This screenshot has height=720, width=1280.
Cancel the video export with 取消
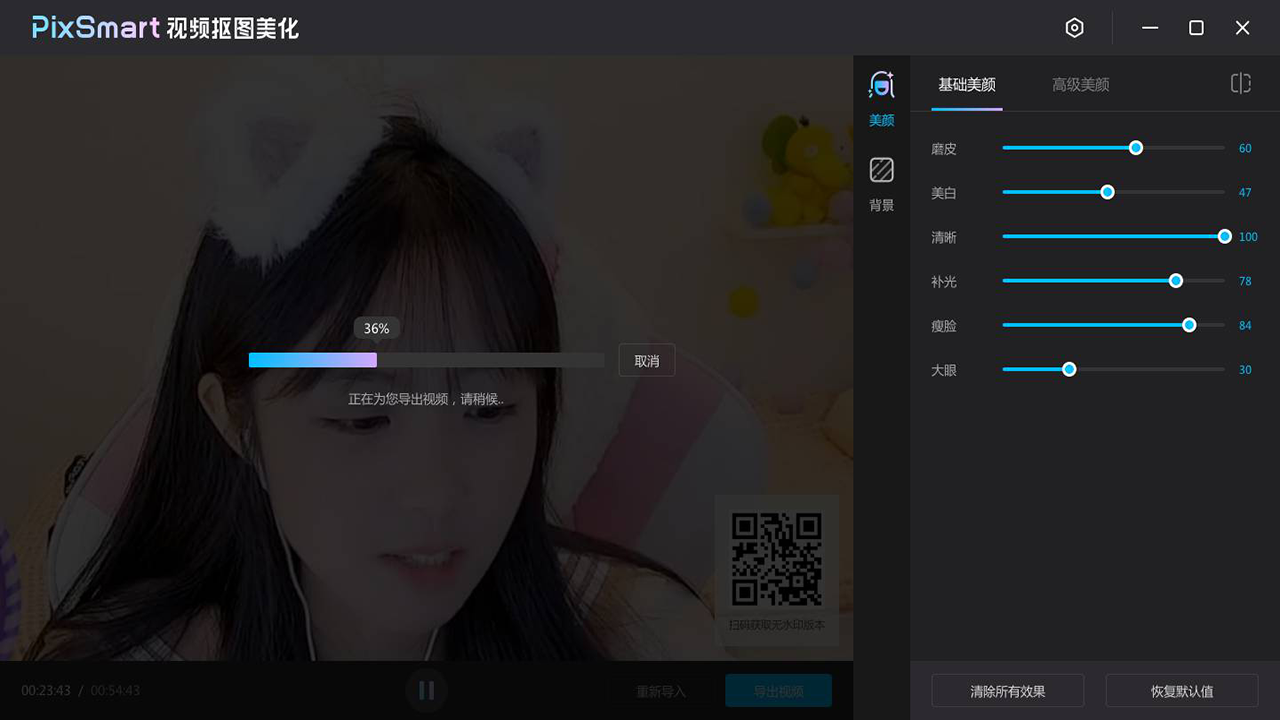[646, 360]
